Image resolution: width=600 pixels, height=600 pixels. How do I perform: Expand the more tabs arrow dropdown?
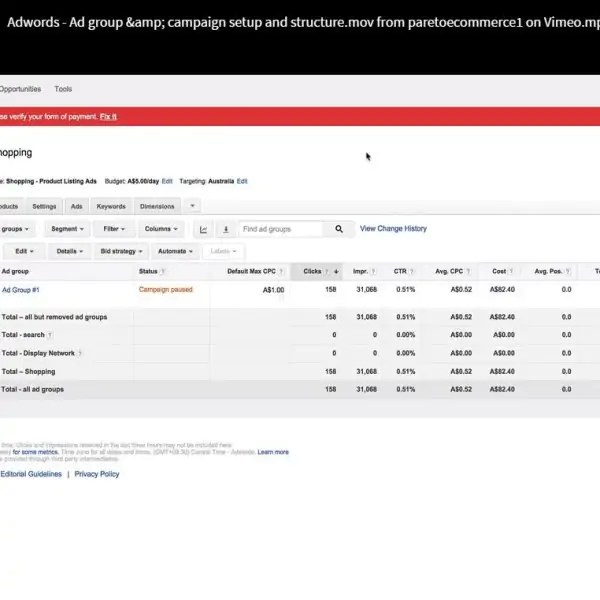tap(192, 206)
